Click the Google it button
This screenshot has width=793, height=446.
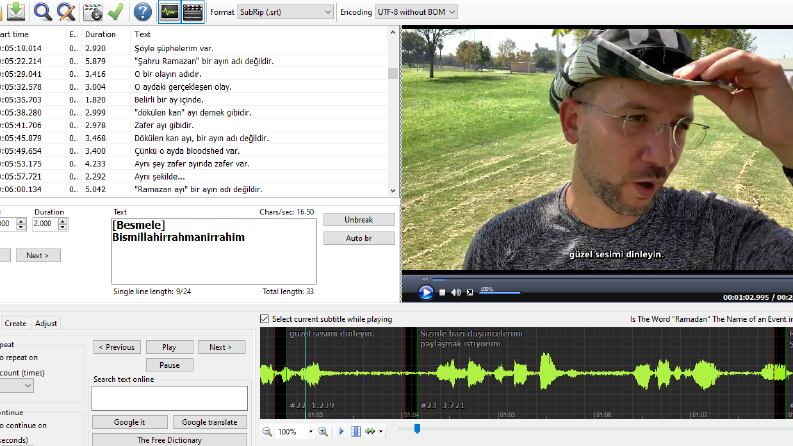(x=129, y=422)
